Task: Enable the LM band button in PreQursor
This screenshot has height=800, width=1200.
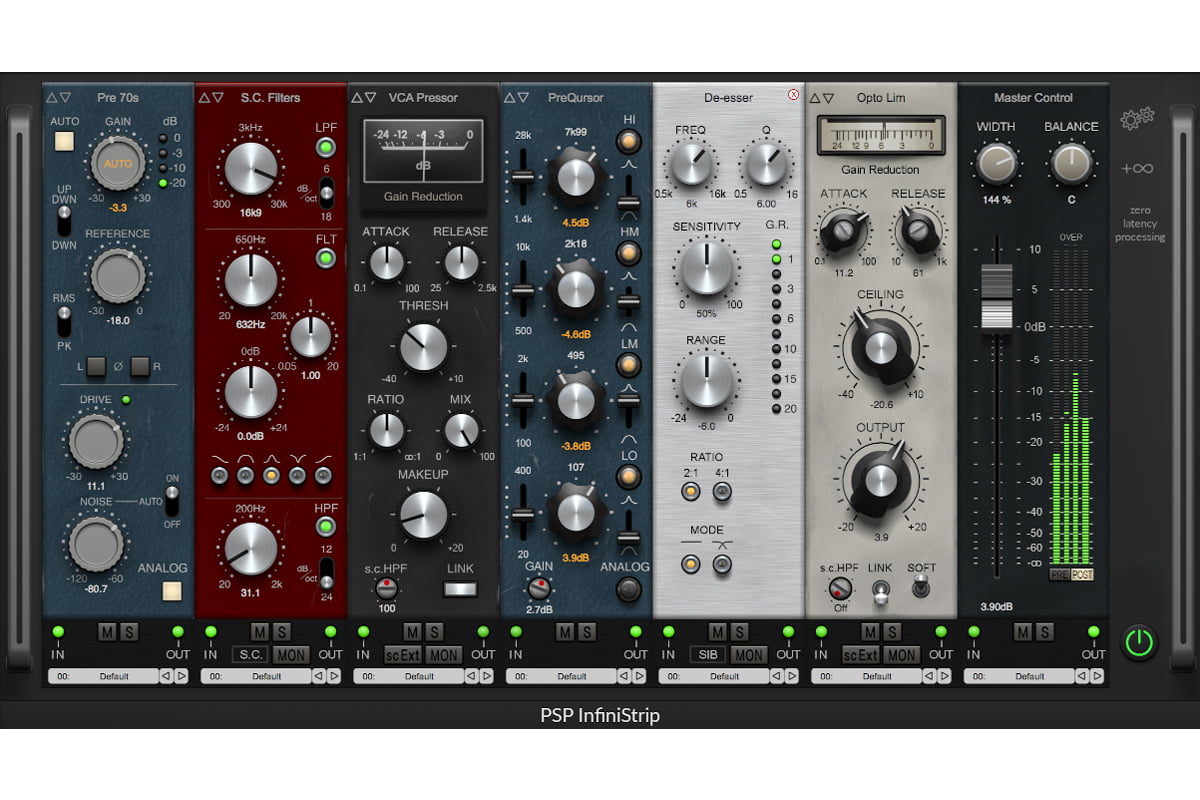Action: [x=629, y=366]
